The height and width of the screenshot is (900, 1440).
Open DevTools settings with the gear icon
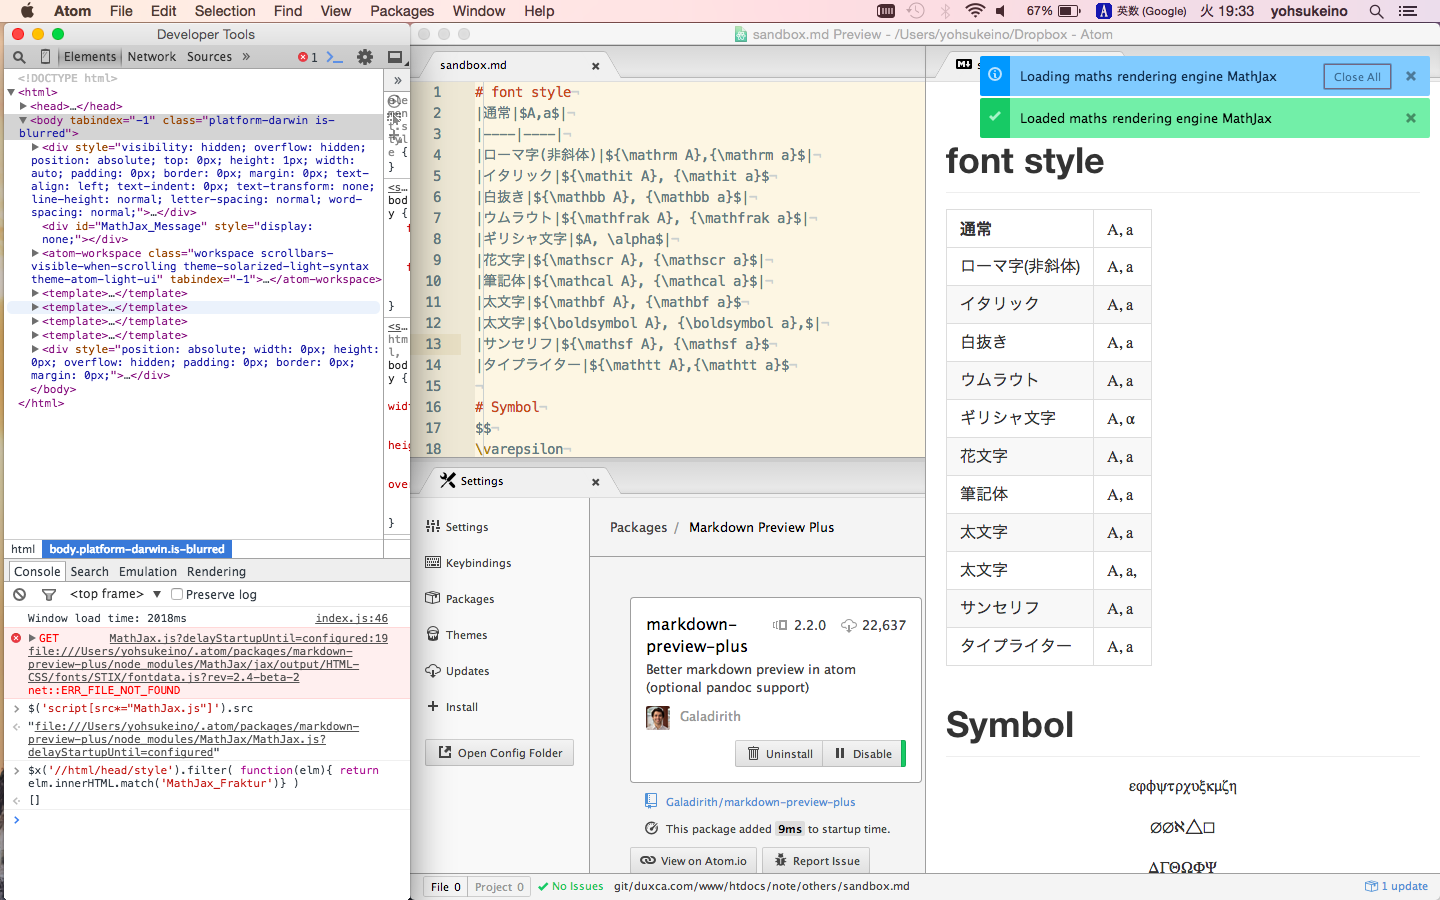click(365, 57)
